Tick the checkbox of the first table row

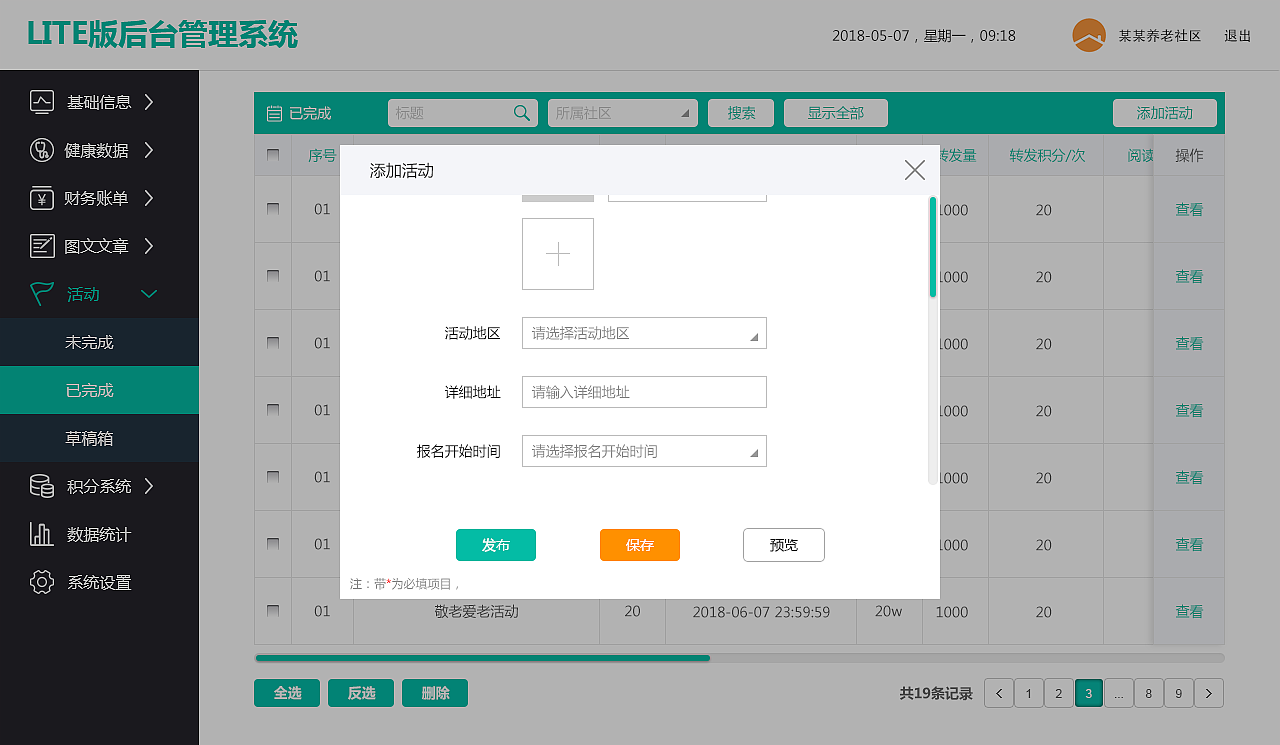click(x=273, y=210)
